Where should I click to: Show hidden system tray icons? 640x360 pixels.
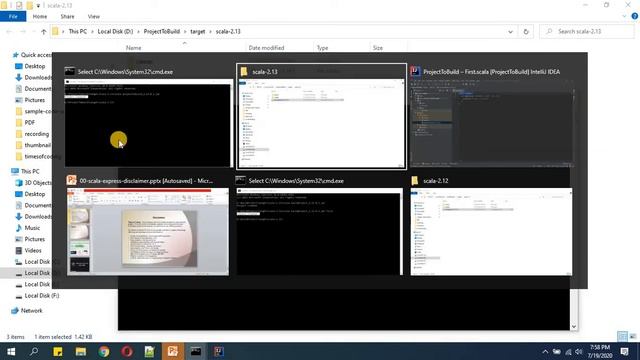[545, 351]
